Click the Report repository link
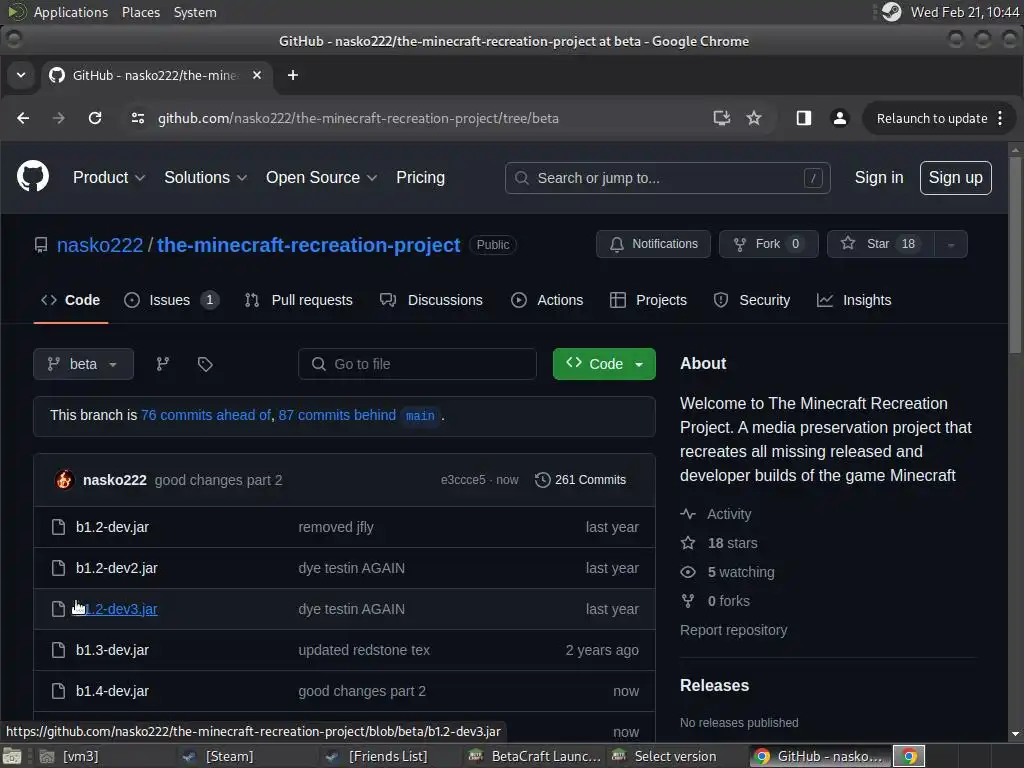Image resolution: width=1024 pixels, height=768 pixels. pos(733,630)
